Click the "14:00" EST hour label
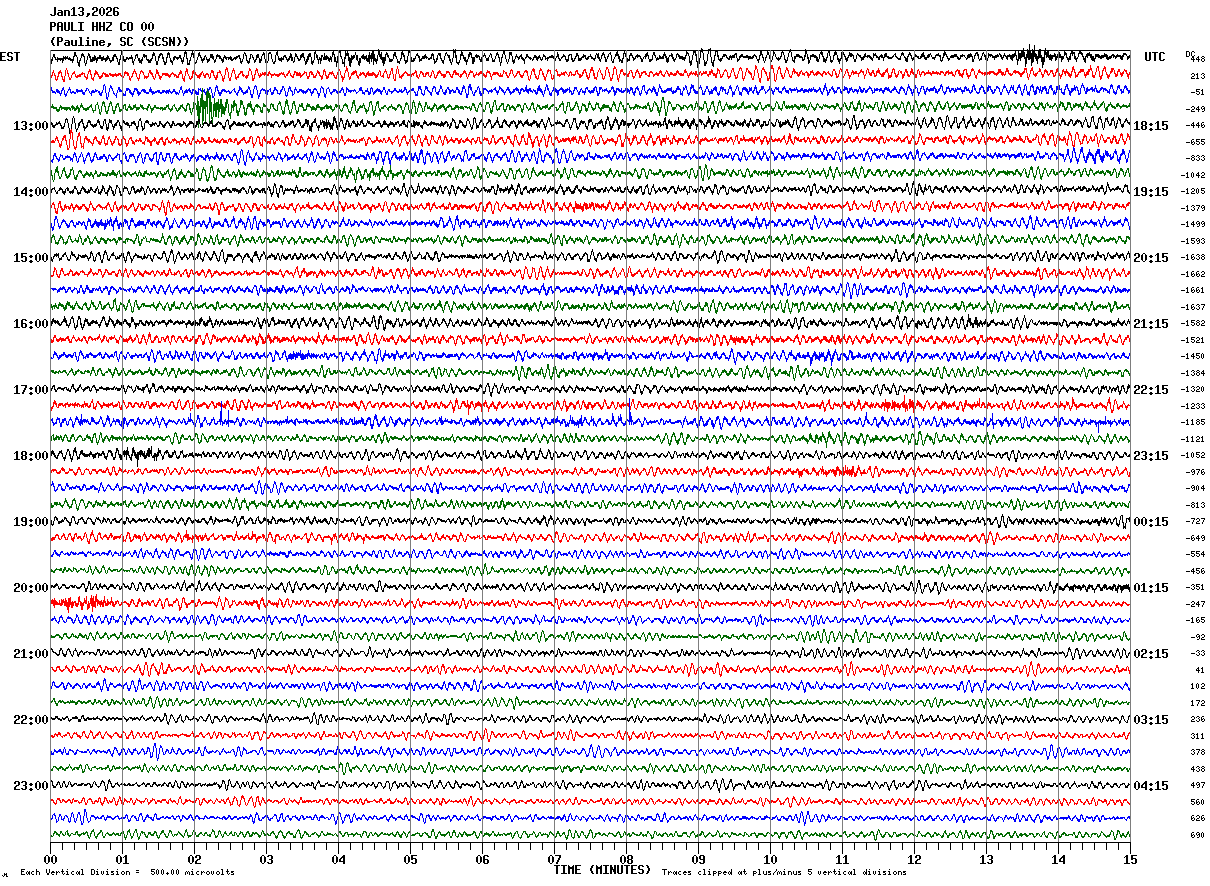Viewport: 1210px width, 886px height. point(31,192)
